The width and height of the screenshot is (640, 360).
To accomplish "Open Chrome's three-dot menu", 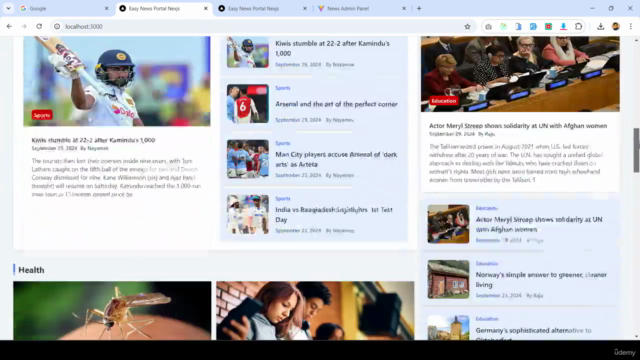I will coord(631,27).
